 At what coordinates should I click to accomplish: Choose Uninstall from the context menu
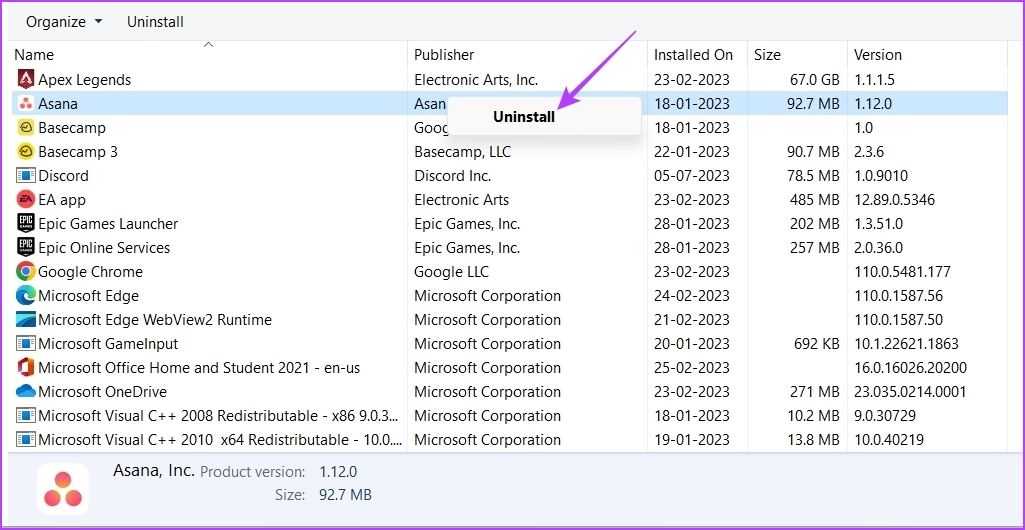click(x=524, y=116)
